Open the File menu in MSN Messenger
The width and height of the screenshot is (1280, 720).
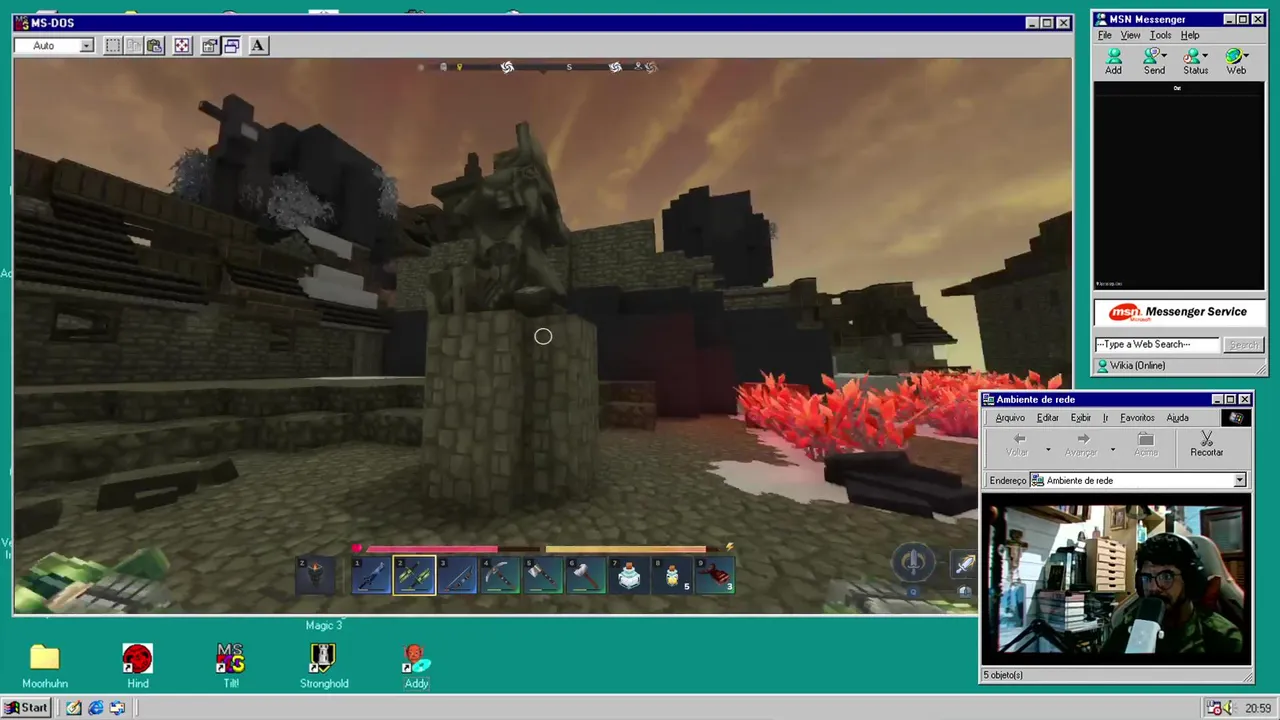(x=1105, y=35)
